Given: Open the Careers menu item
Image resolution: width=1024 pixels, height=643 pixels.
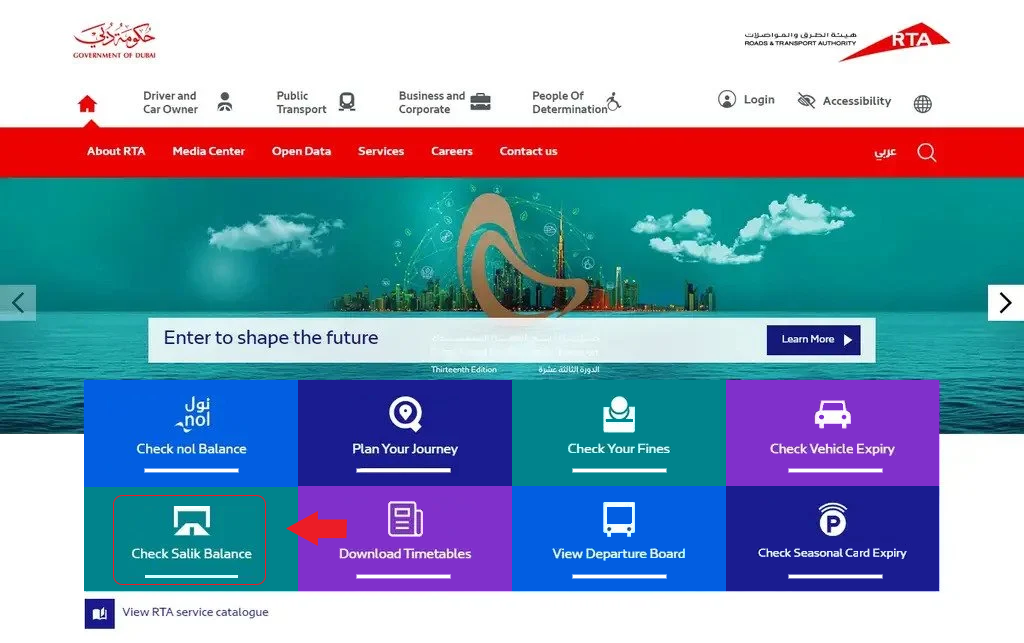Looking at the screenshot, I should pos(451,151).
